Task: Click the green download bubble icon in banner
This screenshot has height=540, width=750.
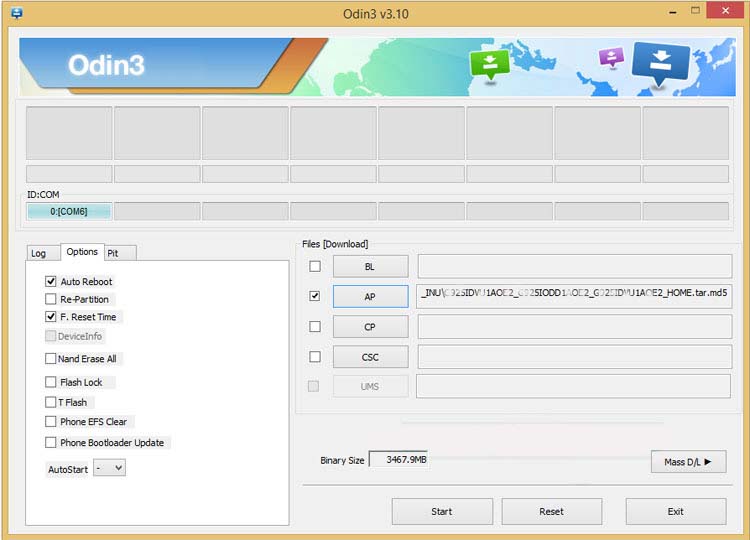Action: tap(490, 65)
